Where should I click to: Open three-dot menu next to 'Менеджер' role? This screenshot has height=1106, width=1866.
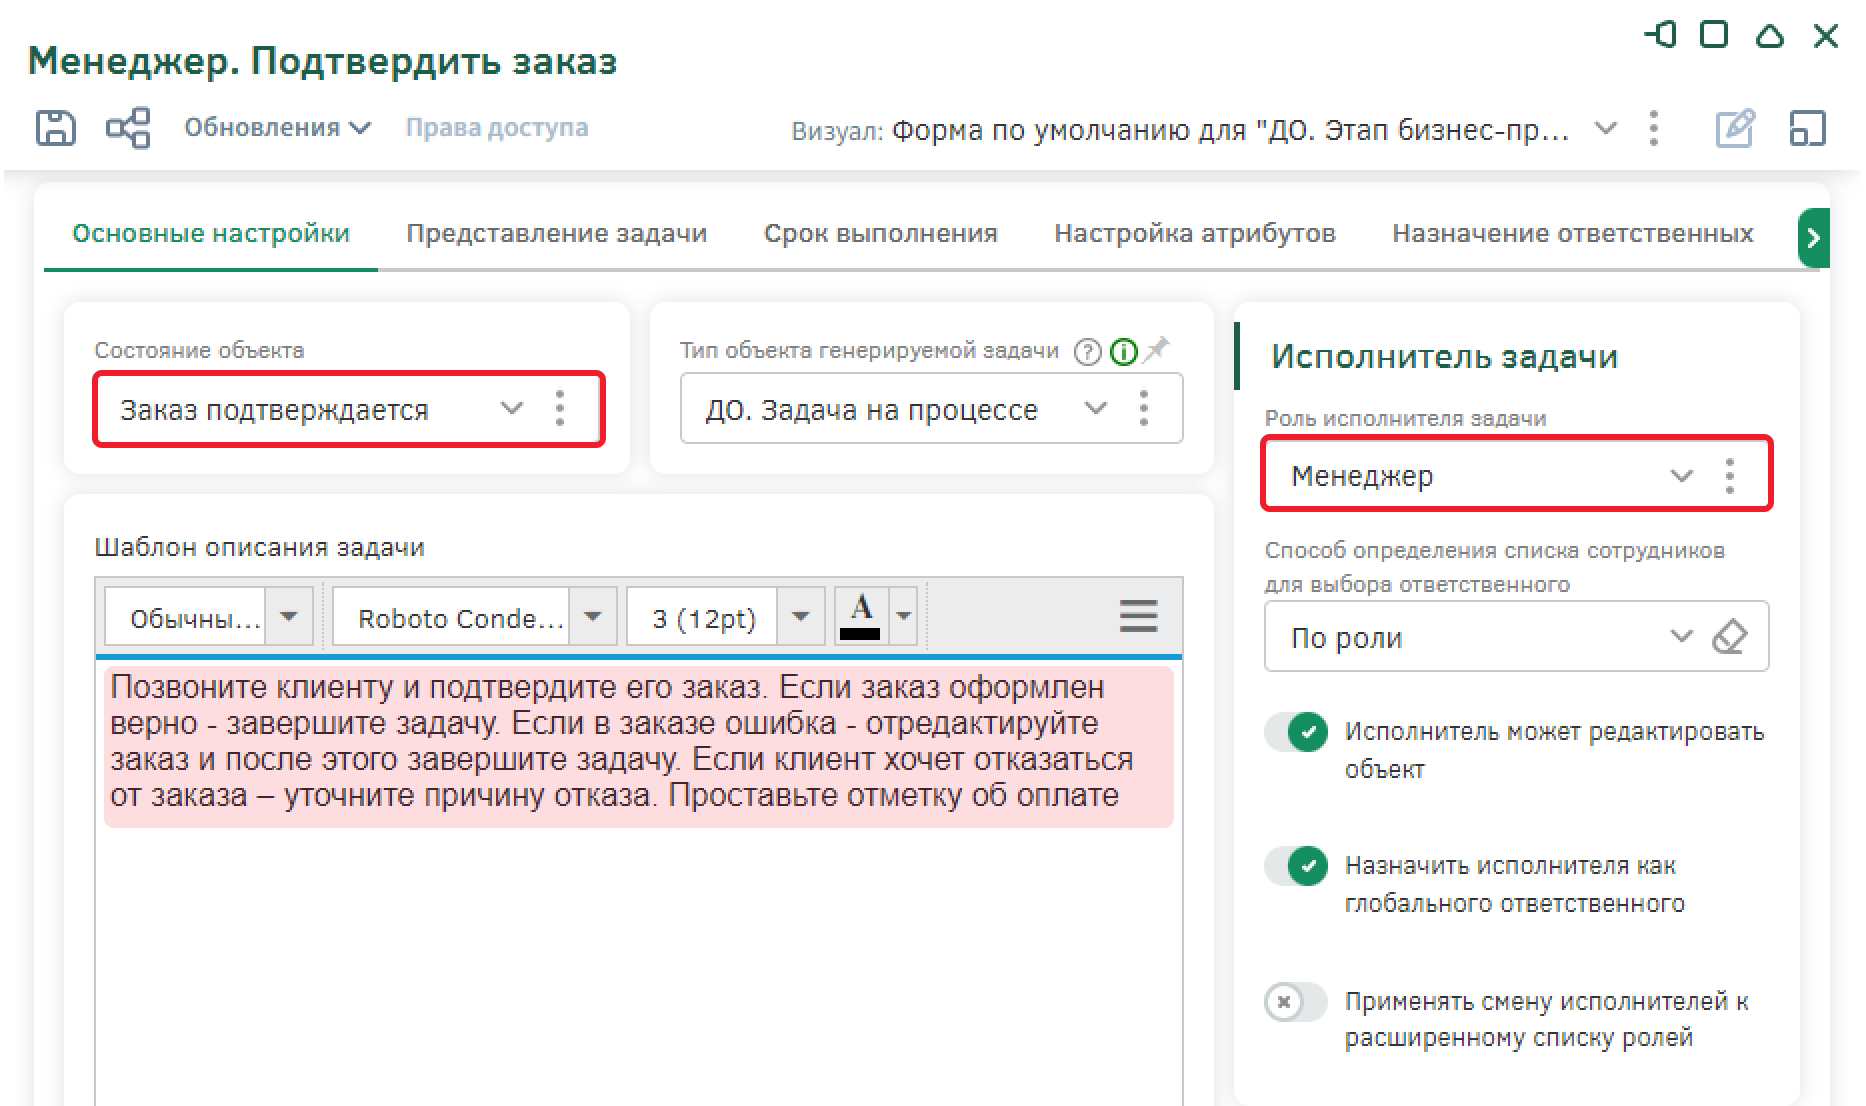coord(1729,476)
